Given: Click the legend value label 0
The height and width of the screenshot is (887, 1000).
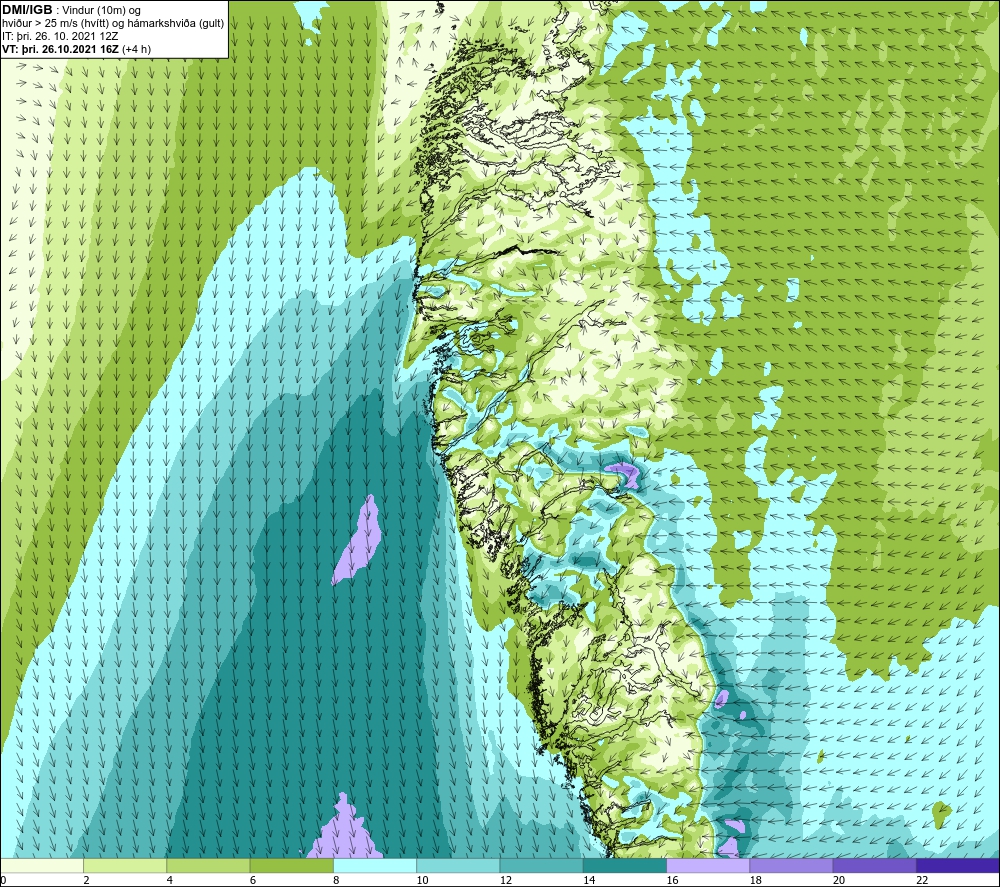Looking at the screenshot, I should pyautogui.click(x=3, y=880).
